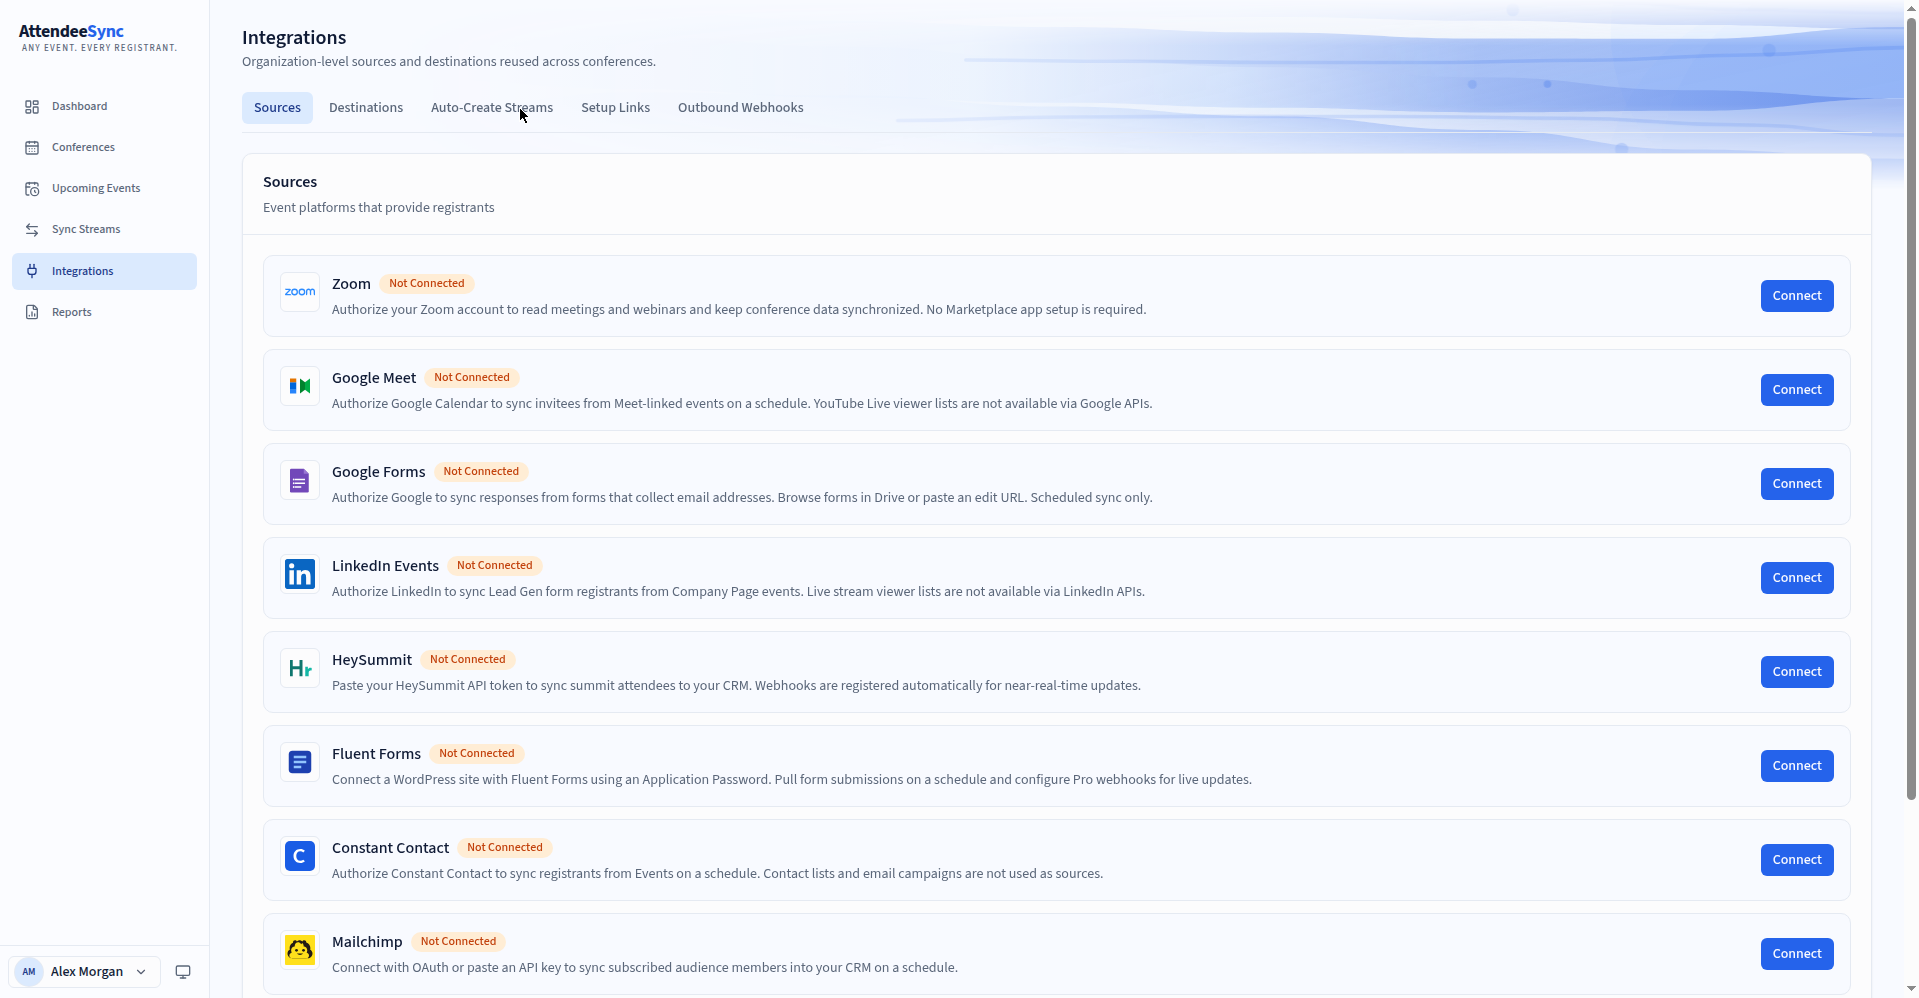Viewport: 1919px width, 998px height.
Task: Open the Alex Morgan account dropdown
Action: (85, 972)
